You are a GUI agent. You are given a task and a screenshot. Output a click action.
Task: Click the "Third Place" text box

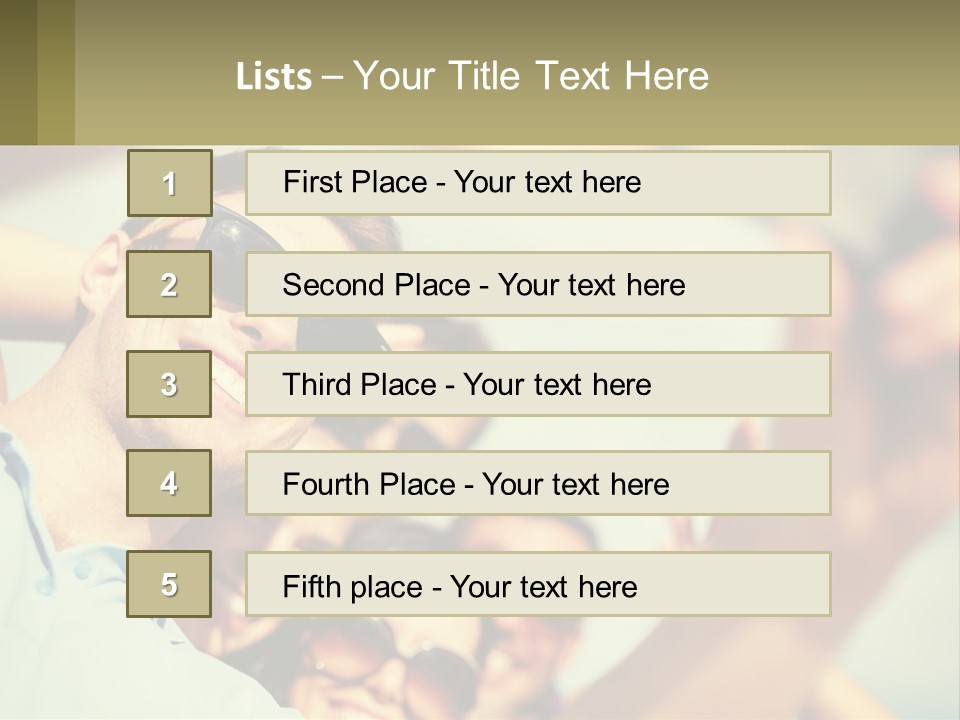[x=538, y=384]
